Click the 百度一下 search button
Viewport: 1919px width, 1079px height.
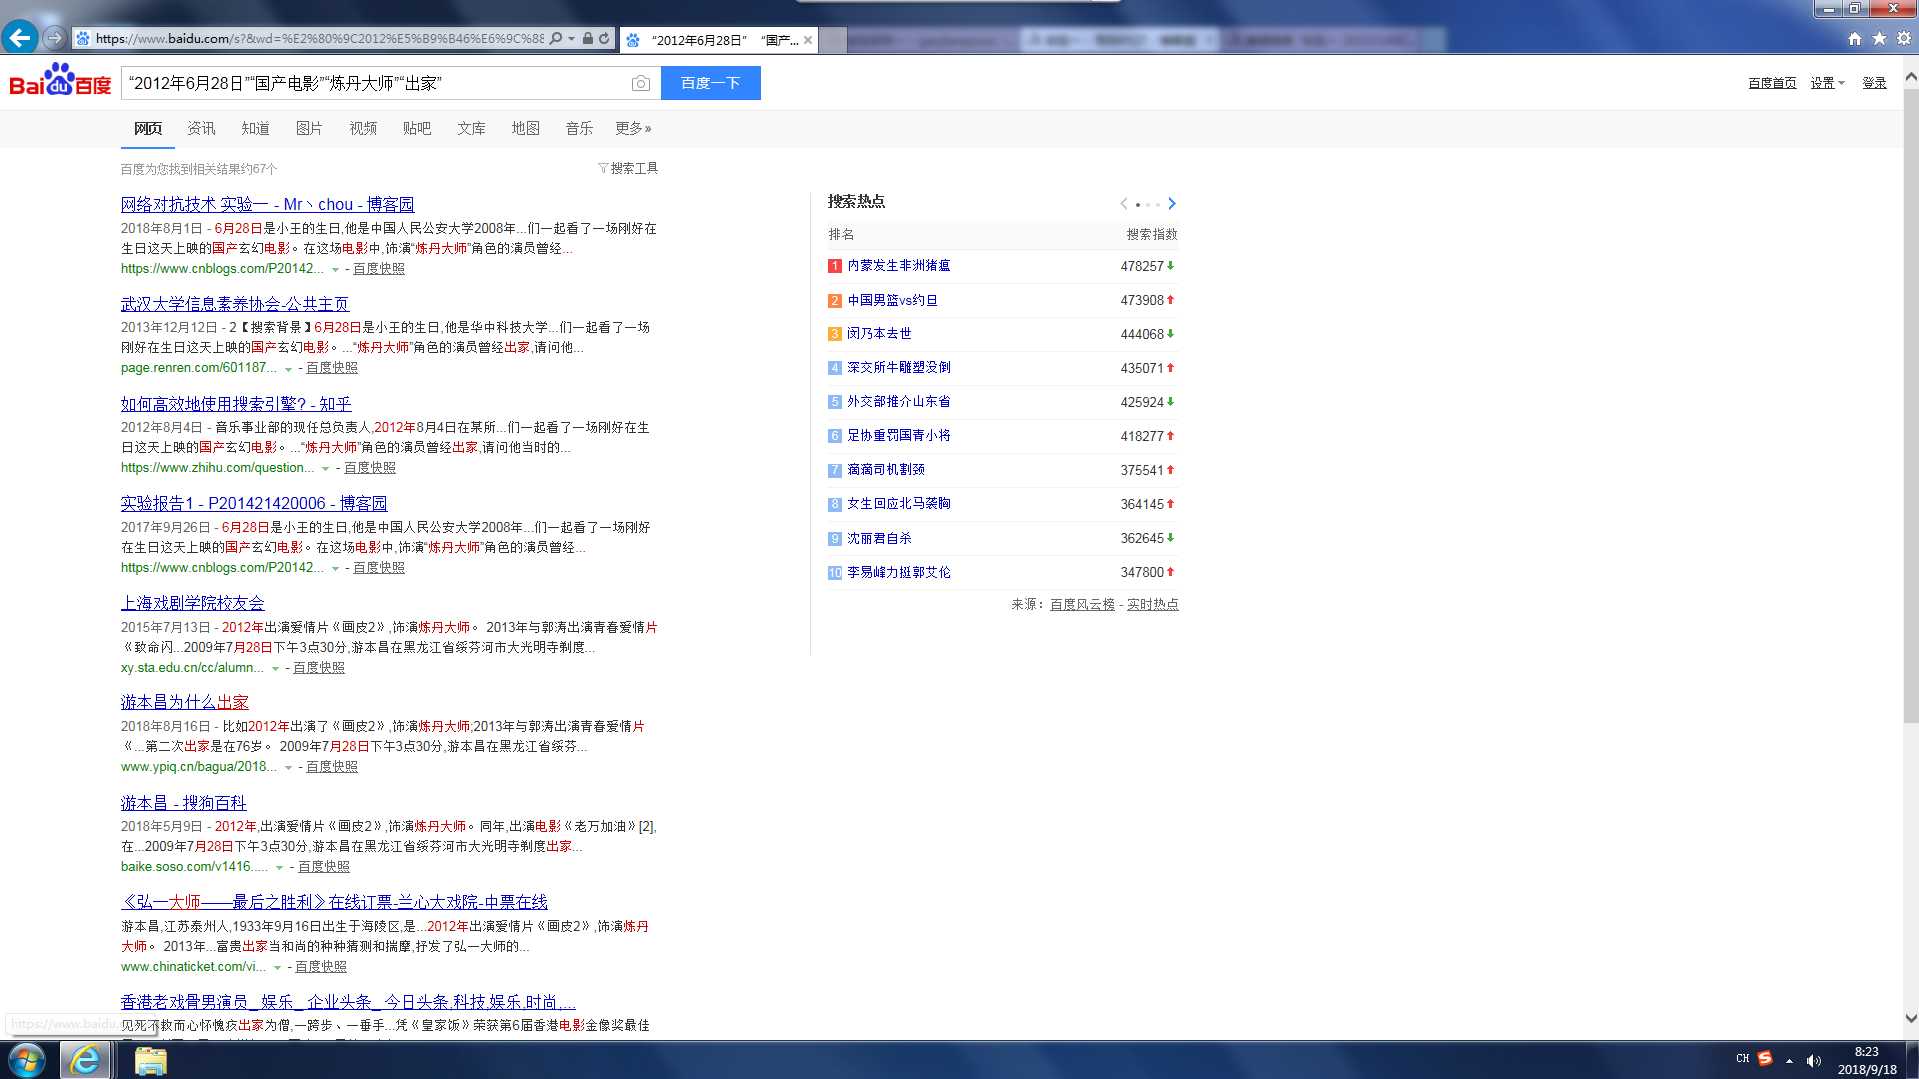710,83
